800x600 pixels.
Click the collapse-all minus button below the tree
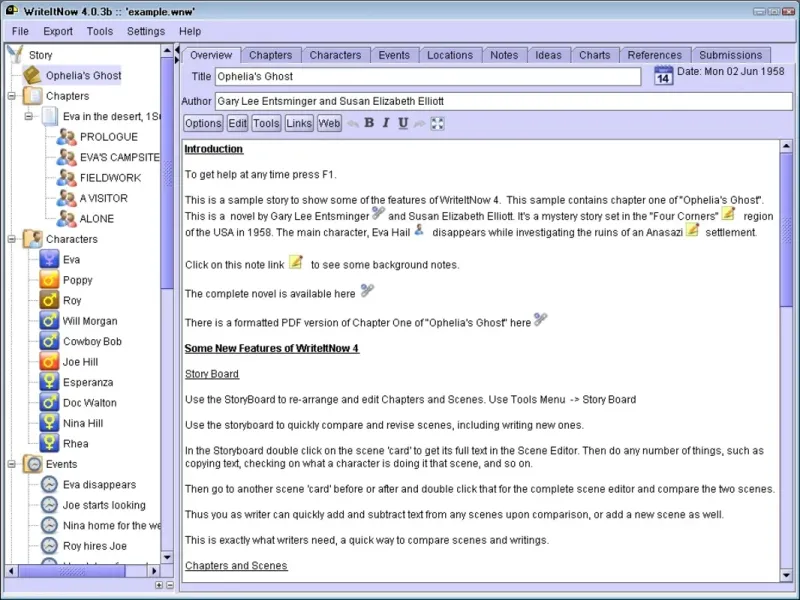170,585
